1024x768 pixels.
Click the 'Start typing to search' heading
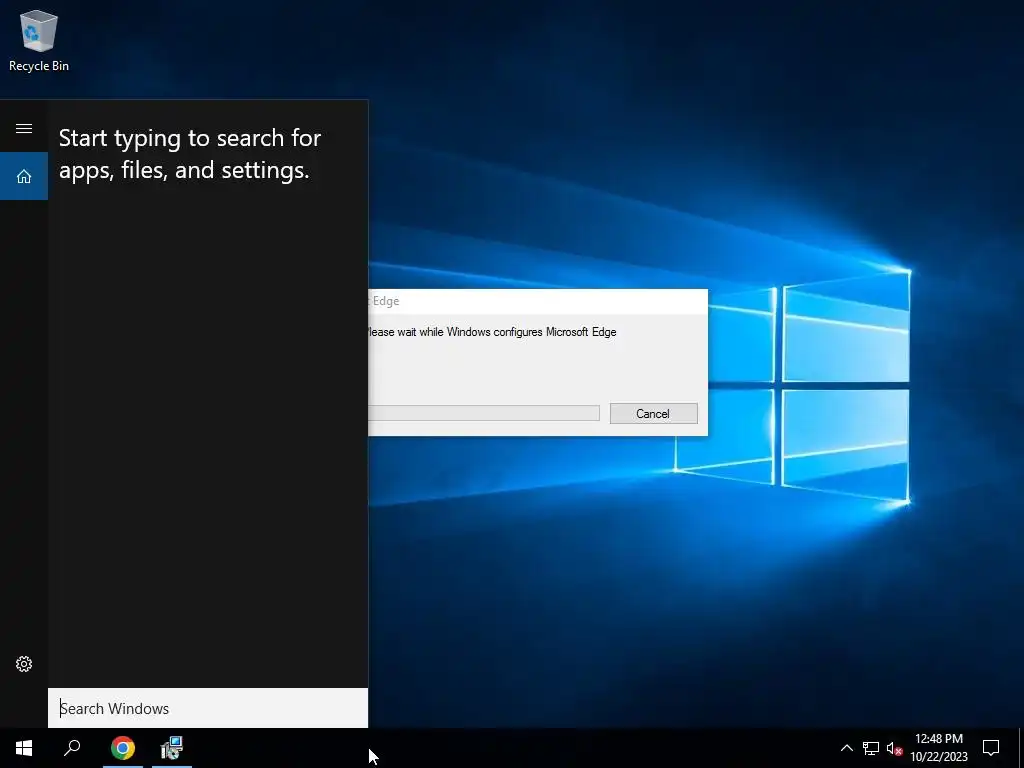tap(189, 154)
